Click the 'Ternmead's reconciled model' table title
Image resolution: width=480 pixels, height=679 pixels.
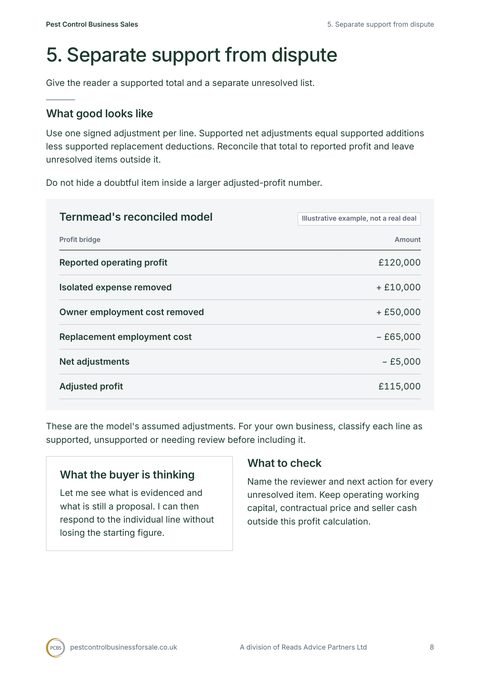pyautogui.click(x=136, y=217)
